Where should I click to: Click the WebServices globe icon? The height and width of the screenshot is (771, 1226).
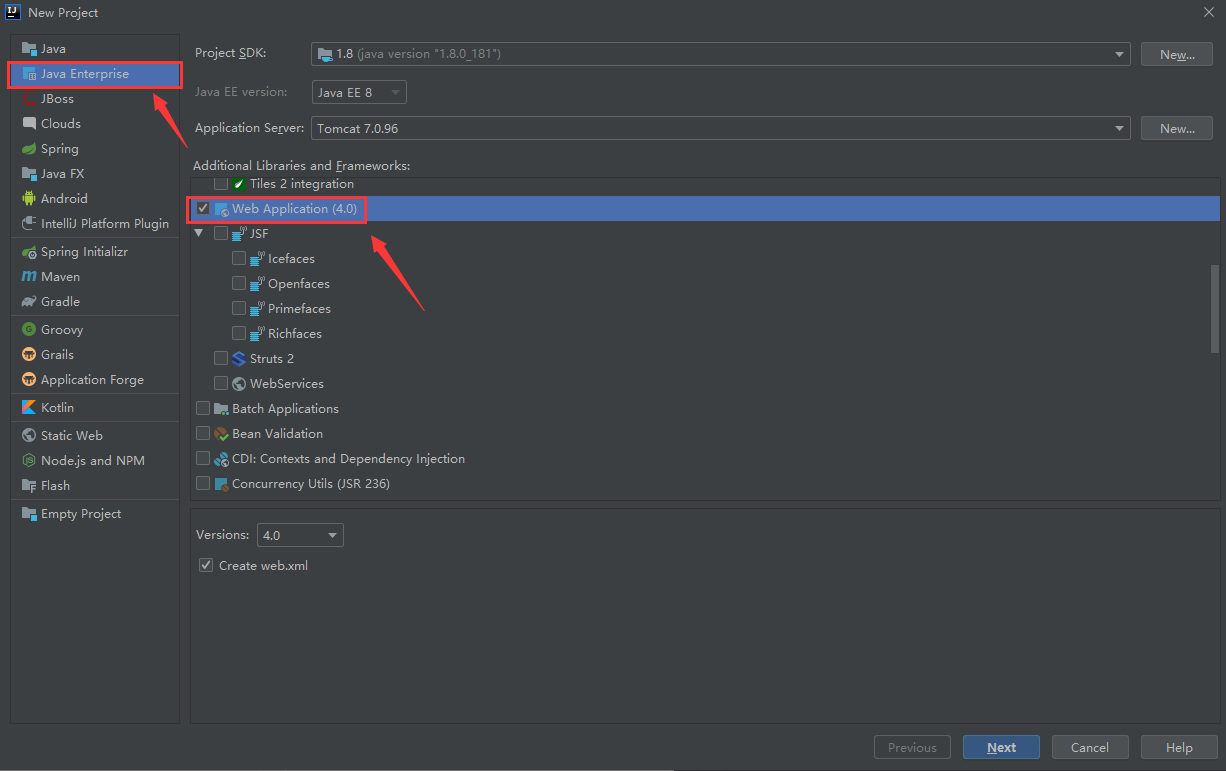coord(239,384)
